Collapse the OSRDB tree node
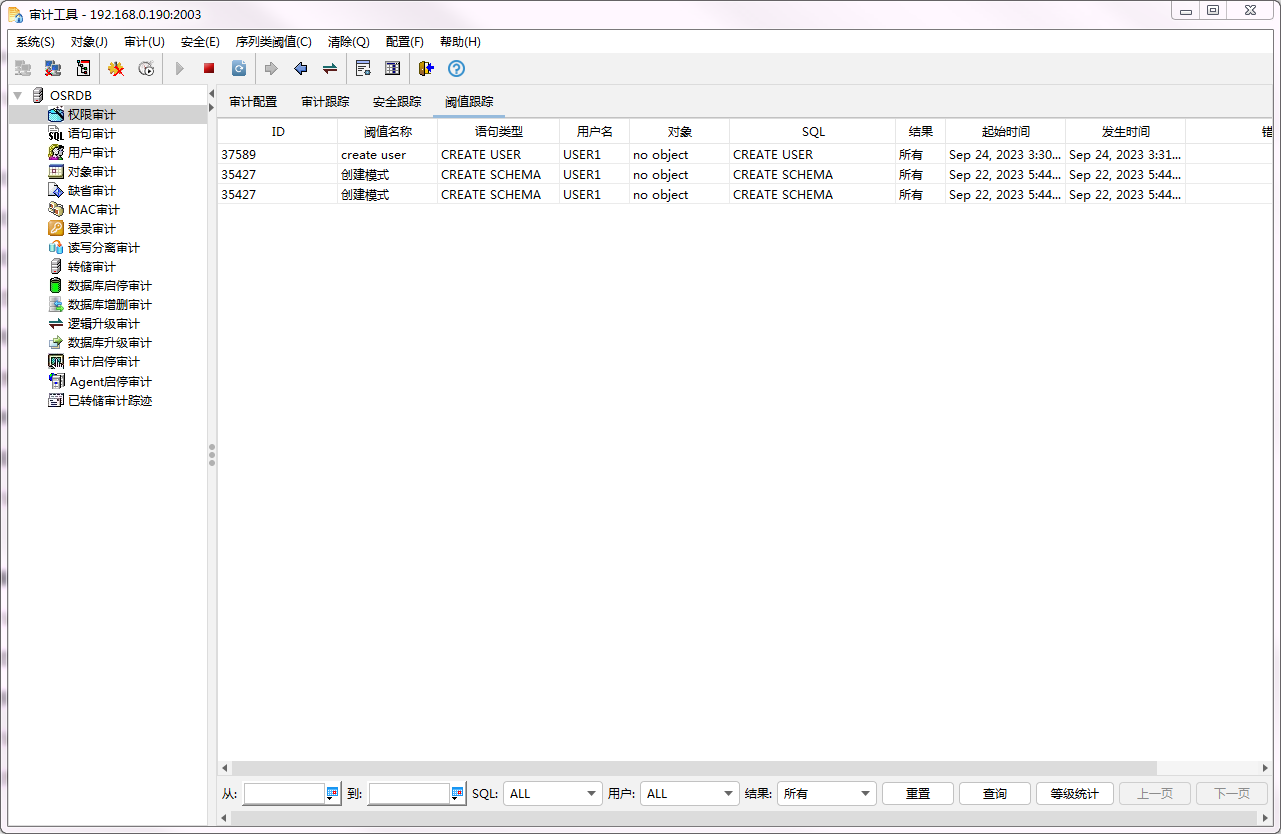 point(18,96)
